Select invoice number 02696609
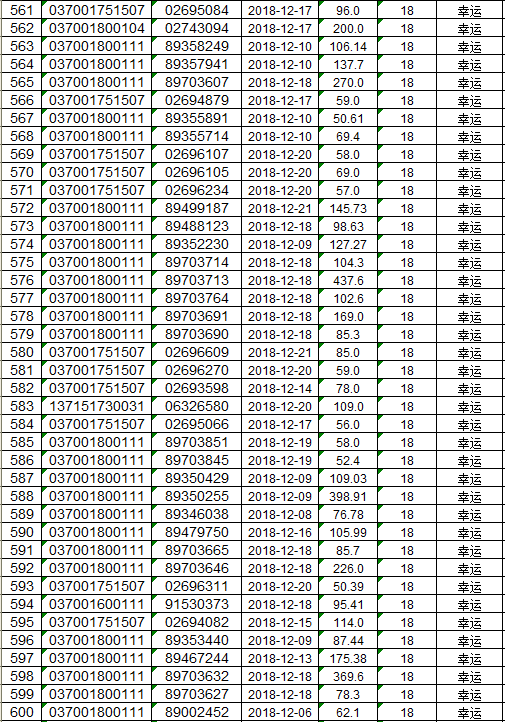The image size is (505, 722). 197,352
